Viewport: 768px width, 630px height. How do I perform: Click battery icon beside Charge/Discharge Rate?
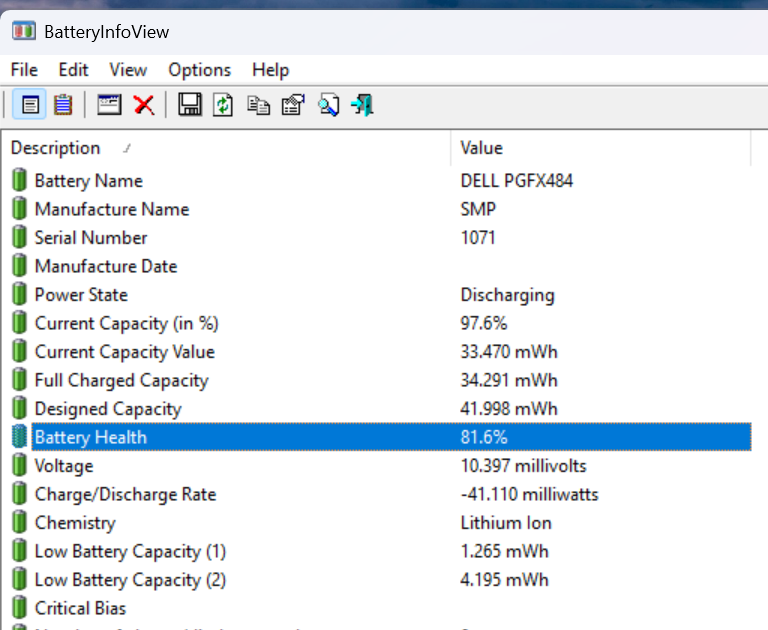click(x=19, y=493)
